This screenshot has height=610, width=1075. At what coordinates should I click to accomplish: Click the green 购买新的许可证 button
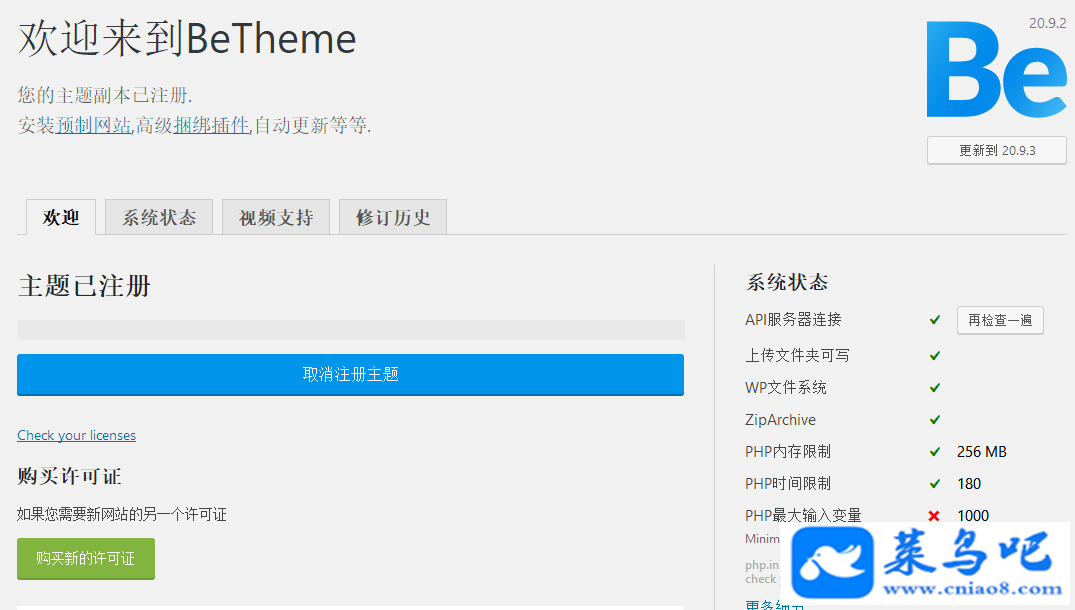[x=86, y=559]
